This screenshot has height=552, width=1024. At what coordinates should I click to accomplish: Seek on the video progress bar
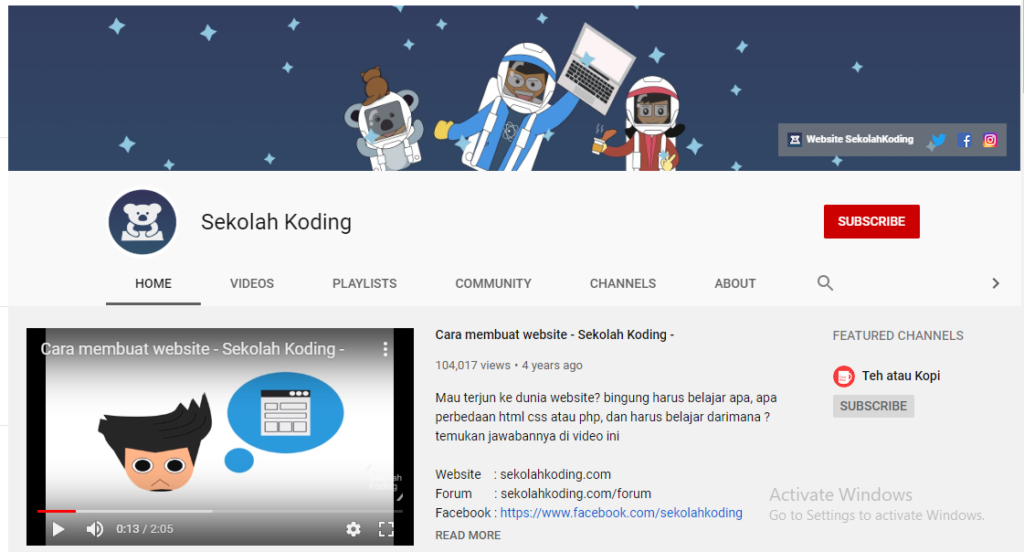(220, 511)
